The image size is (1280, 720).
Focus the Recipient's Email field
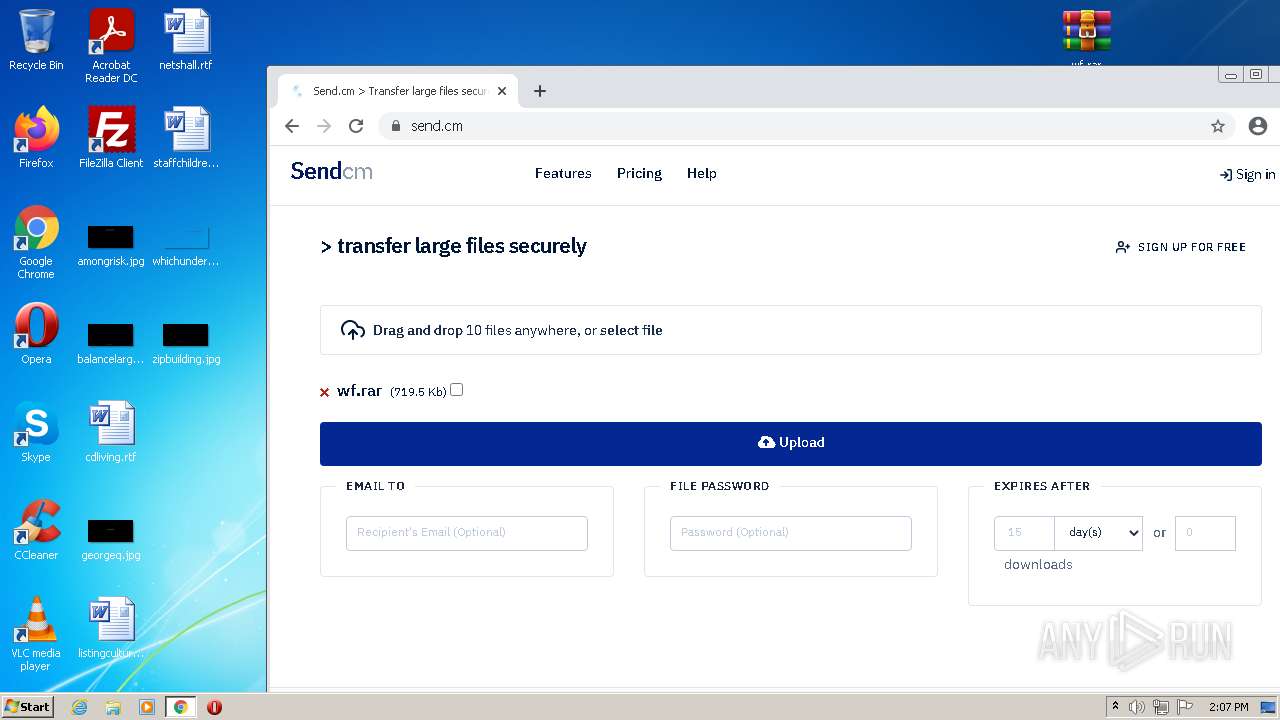coord(467,533)
